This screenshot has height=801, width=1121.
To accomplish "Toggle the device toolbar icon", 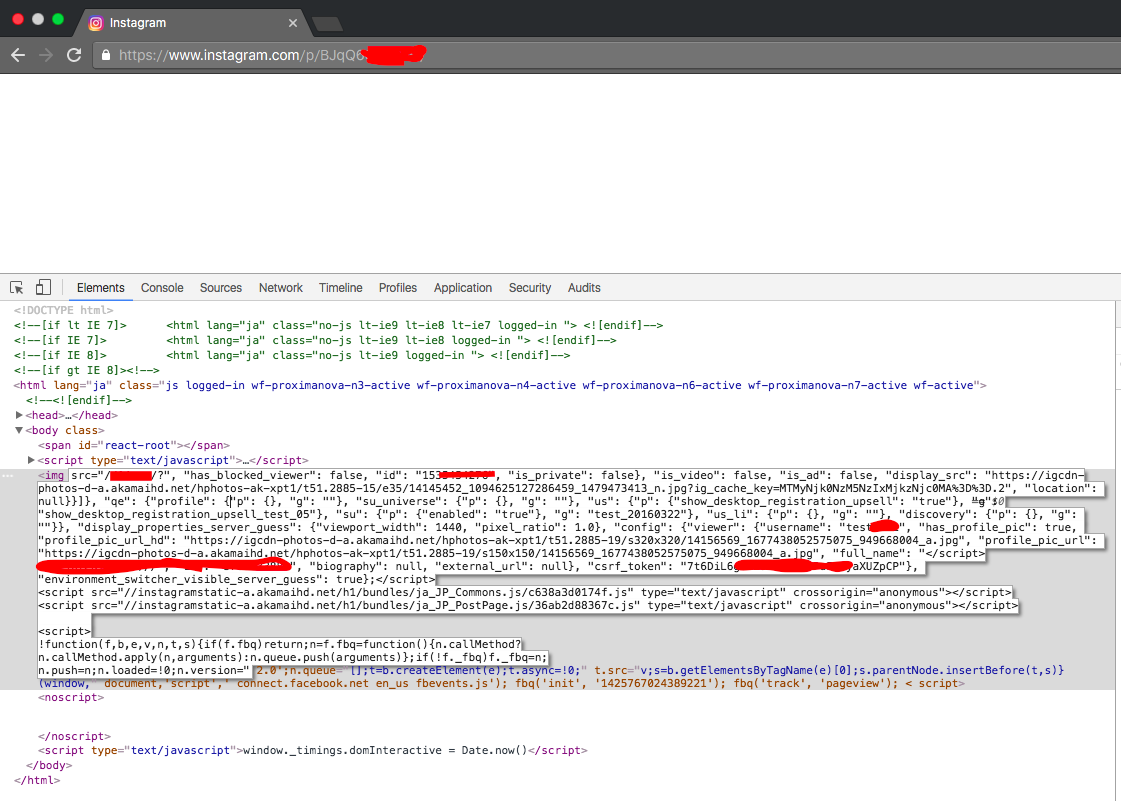I will point(43,288).
